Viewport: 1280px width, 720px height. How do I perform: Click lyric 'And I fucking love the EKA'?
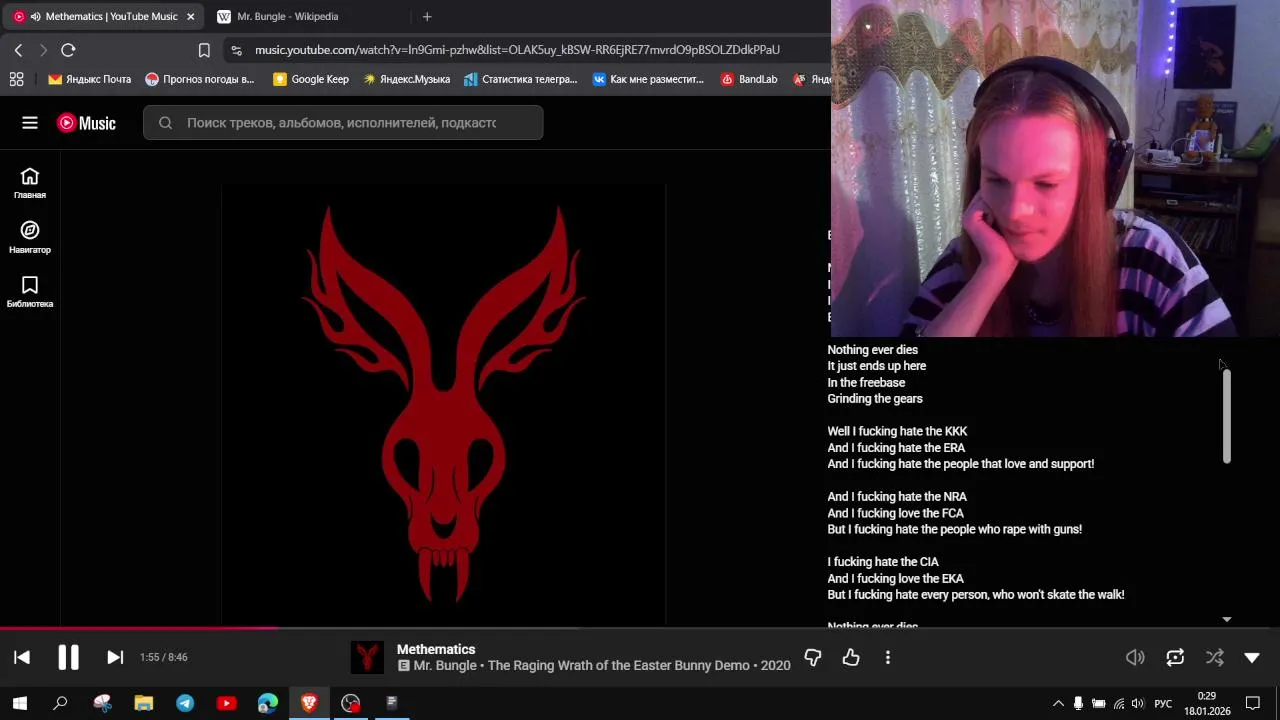point(895,579)
